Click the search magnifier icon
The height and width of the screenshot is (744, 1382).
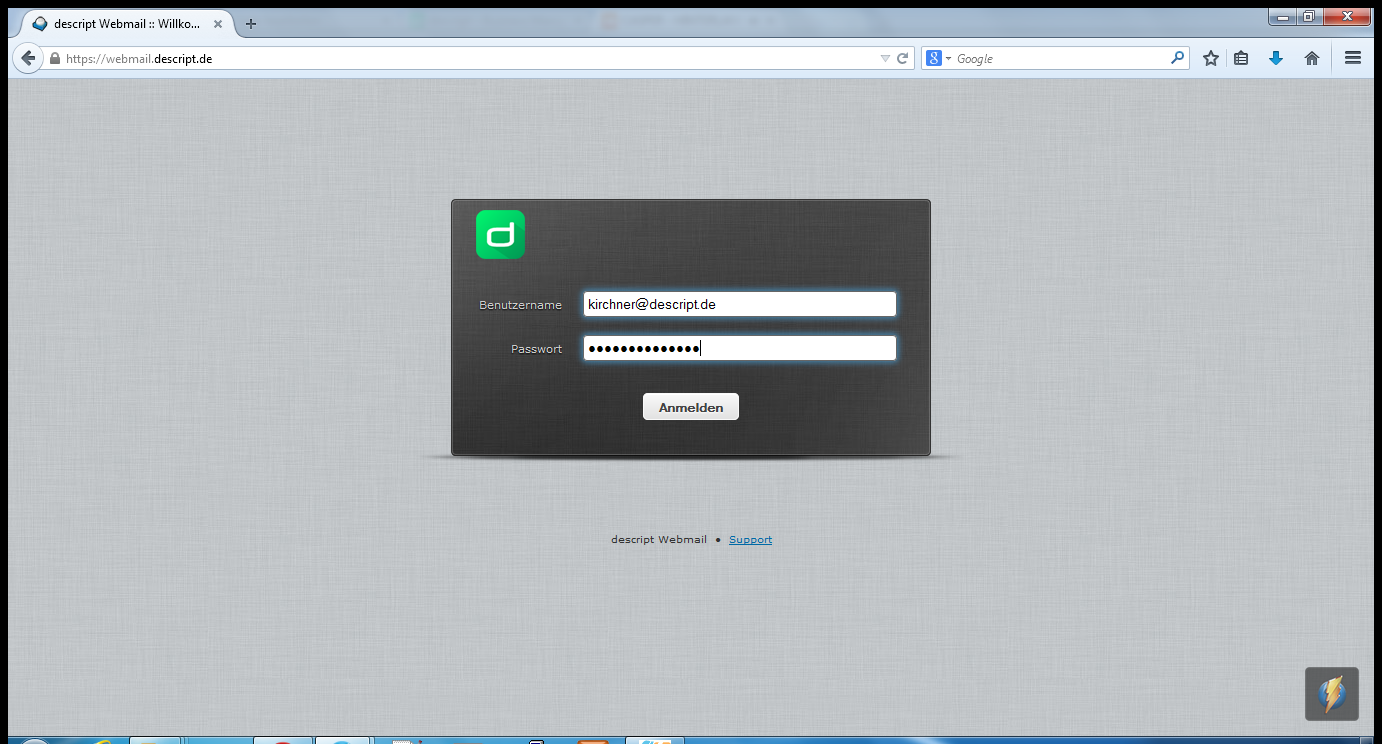[x=1177, y=58]
